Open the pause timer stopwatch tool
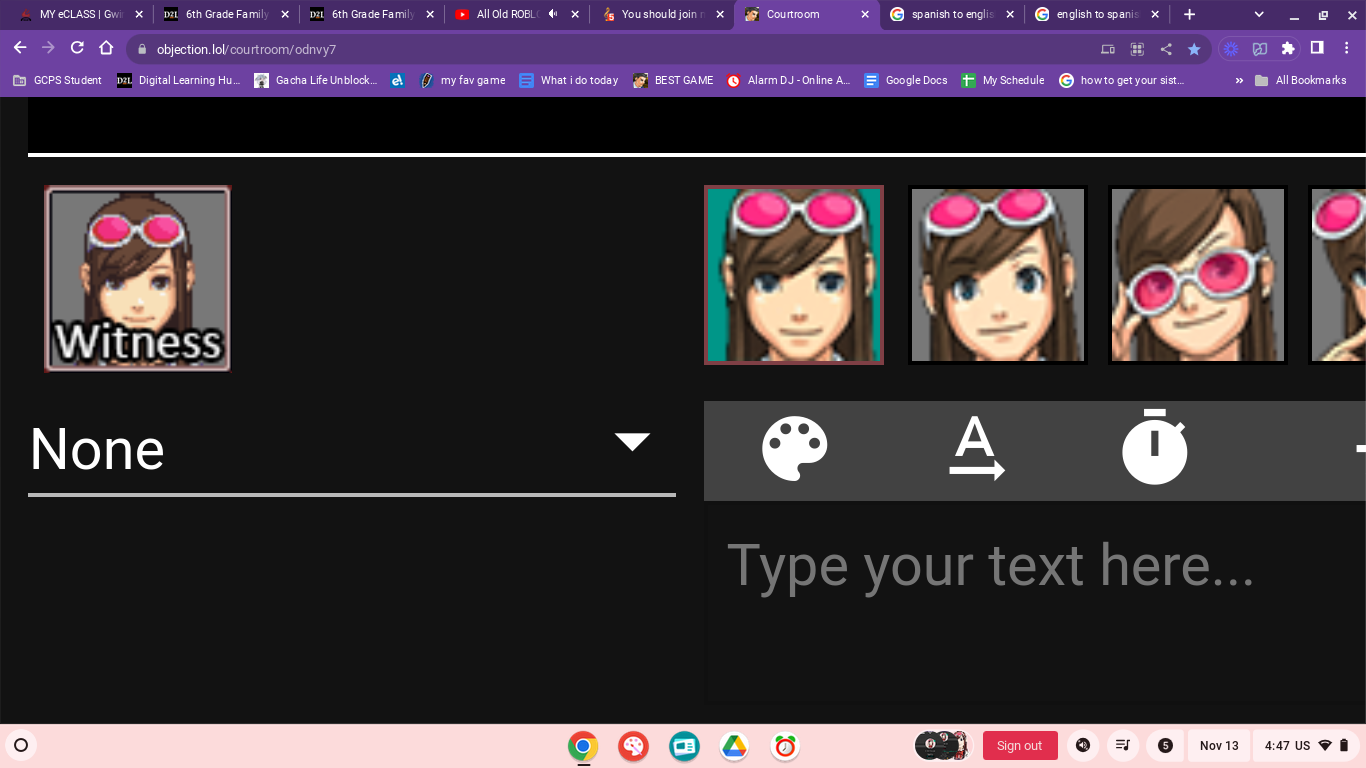 [1155, 447]
